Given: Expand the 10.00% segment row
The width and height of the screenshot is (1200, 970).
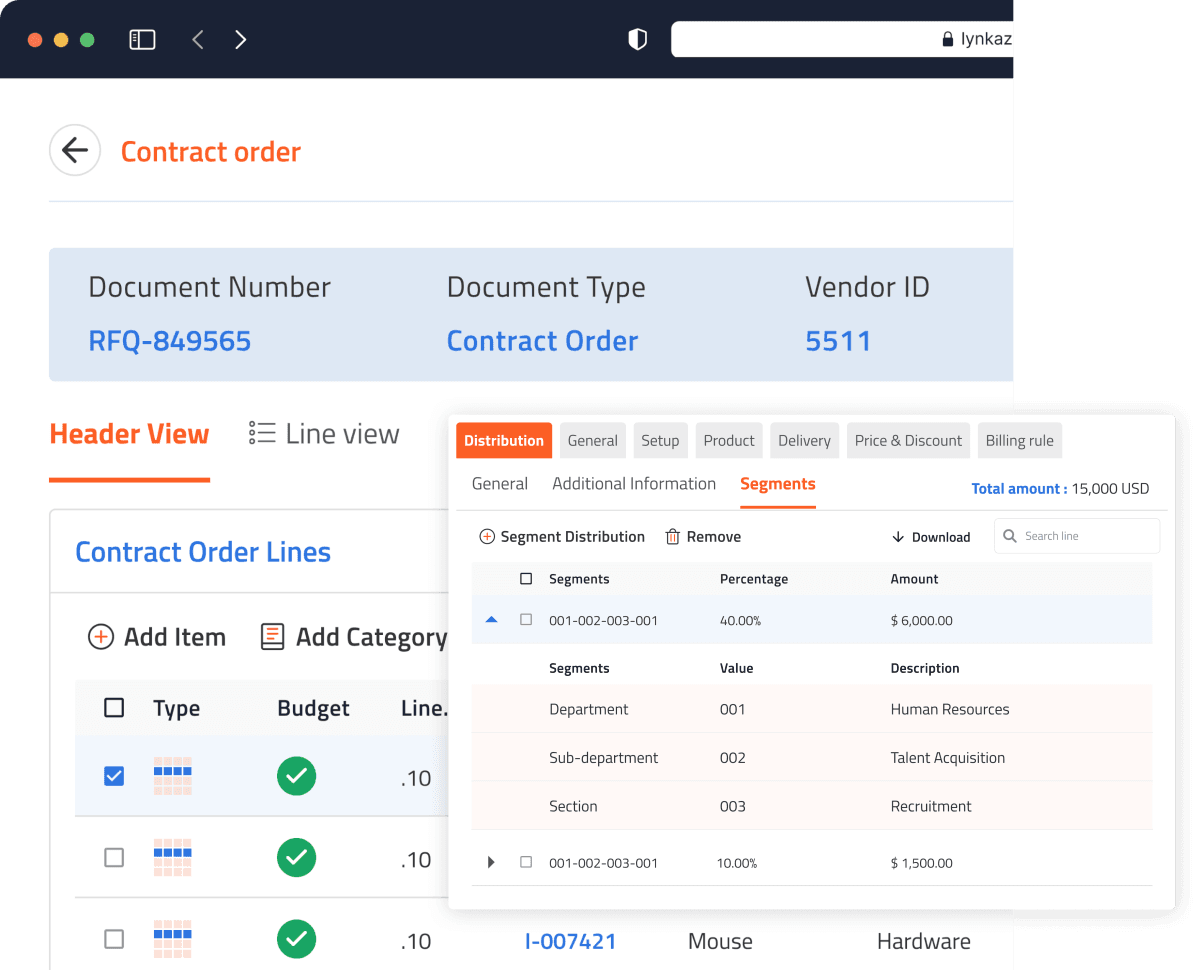Looking at the screenshot, I should tap(491, 862).
